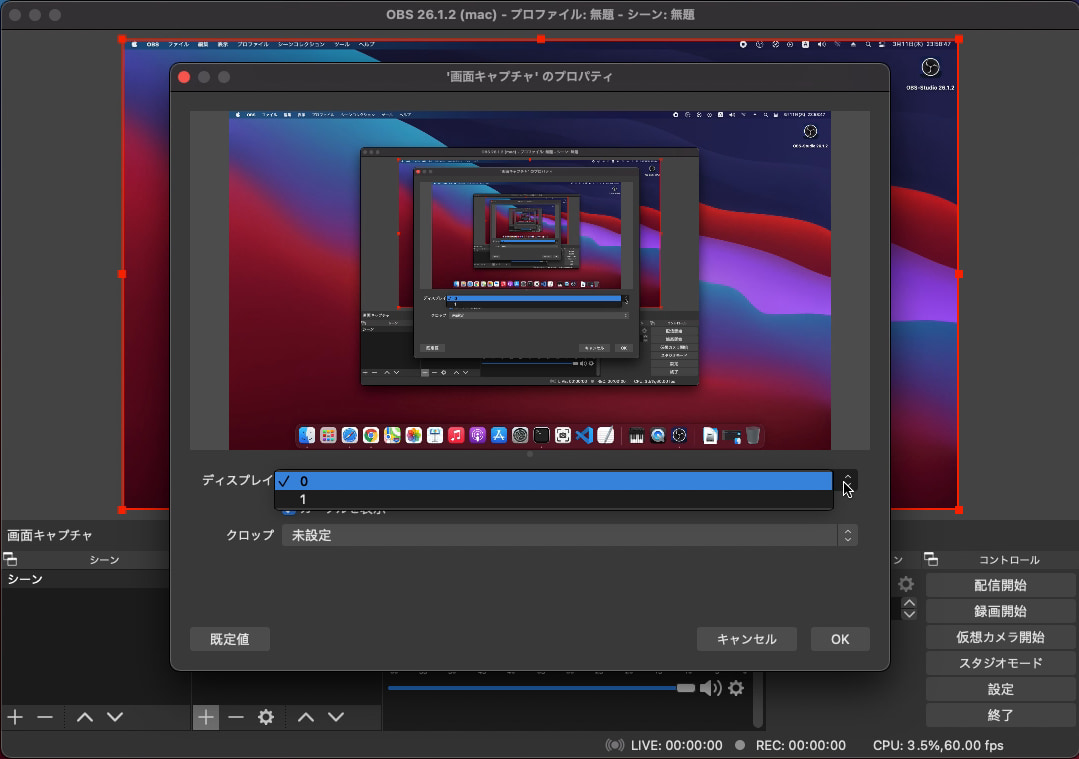Move source up with sources up arrow

pos(306,717)
